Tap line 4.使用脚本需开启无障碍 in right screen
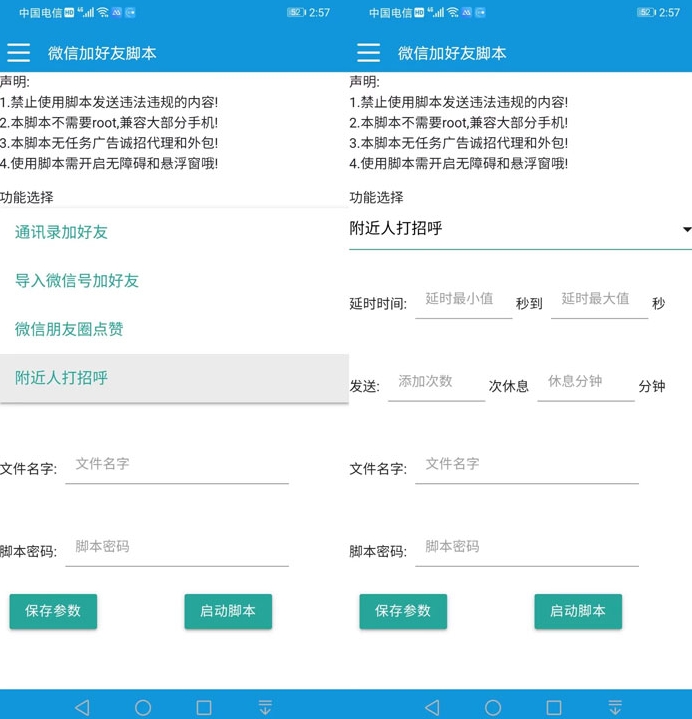 pyautogui.click(x=459, y=163)
